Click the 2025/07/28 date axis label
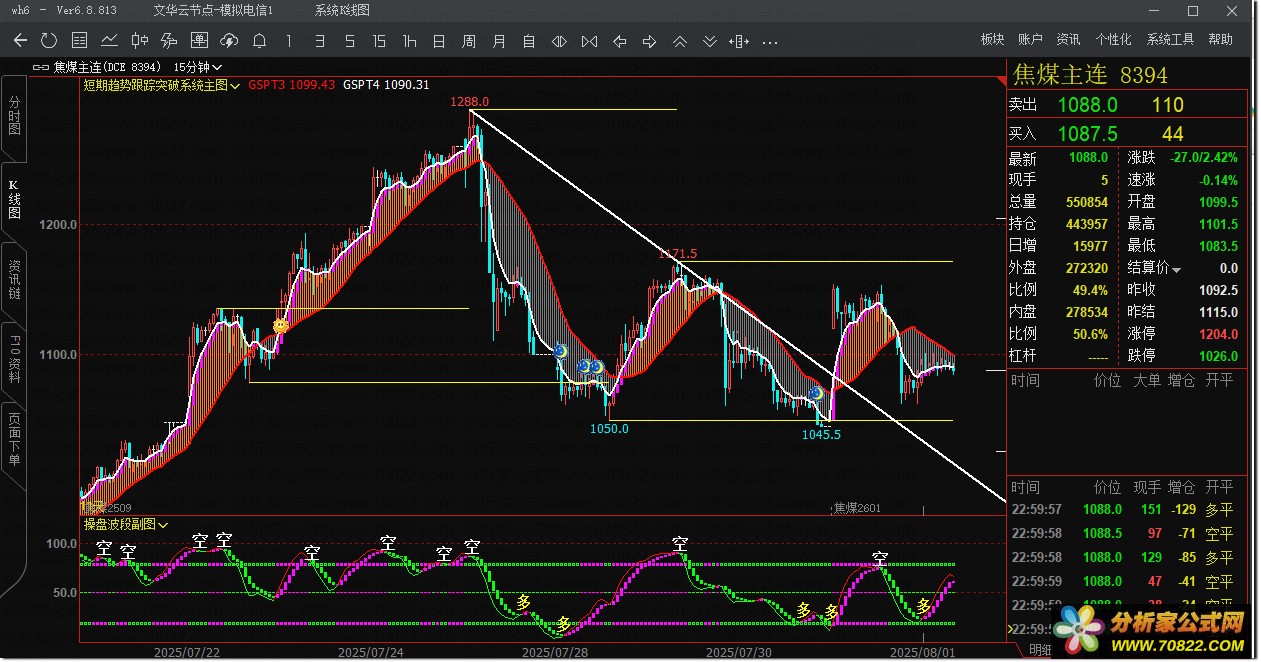Viewport: 1261px width, 662px height. 556,652
